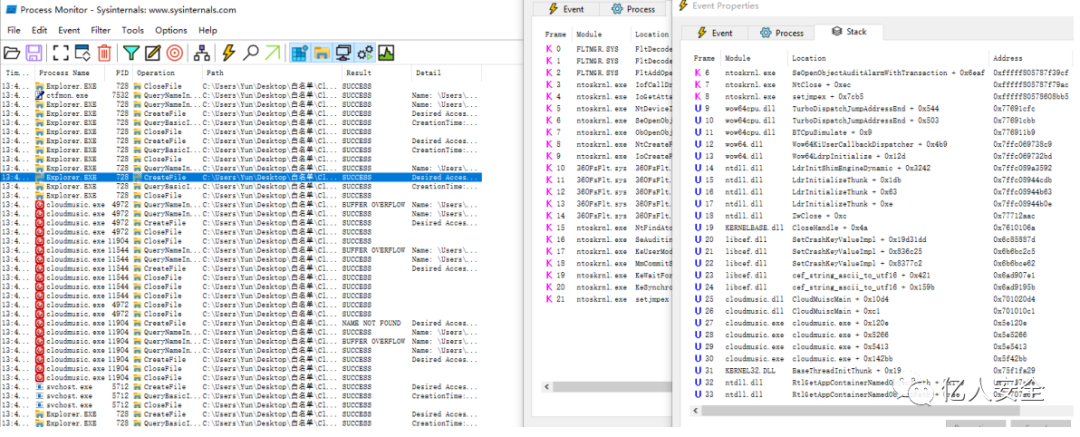Open the Filter funnel icon
1080x437 pixels.
pyautogui.click(x=131, y=52)
